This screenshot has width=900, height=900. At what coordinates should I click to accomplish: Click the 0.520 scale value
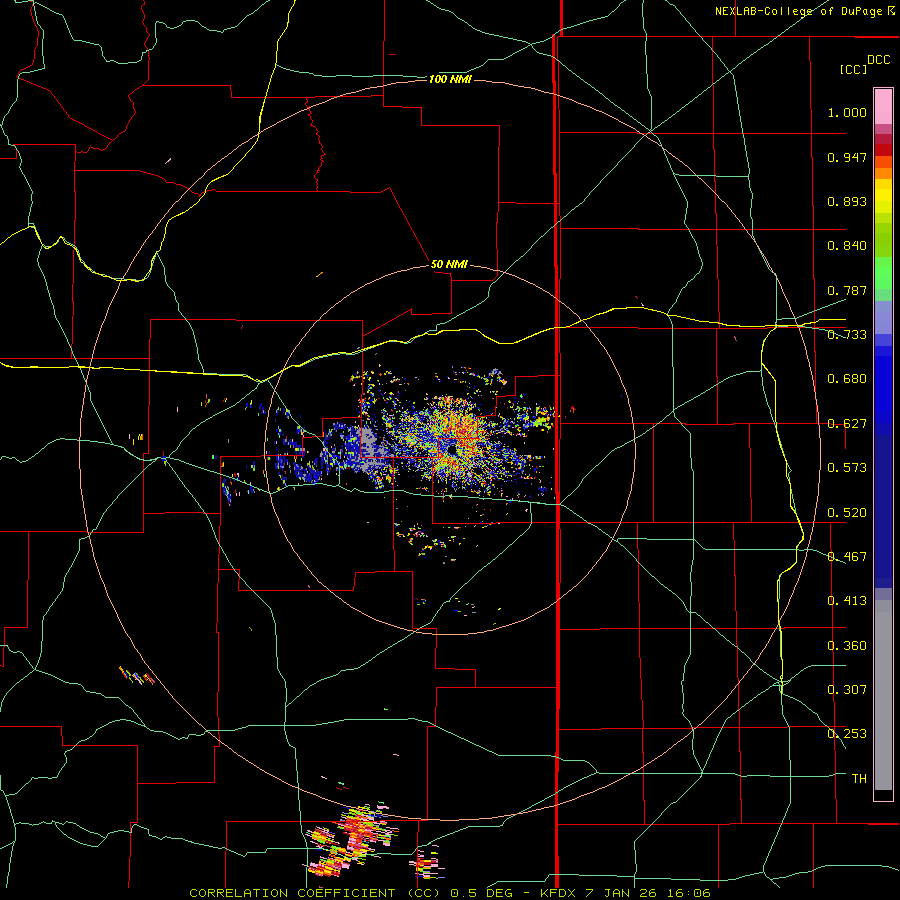pos(847,513)
